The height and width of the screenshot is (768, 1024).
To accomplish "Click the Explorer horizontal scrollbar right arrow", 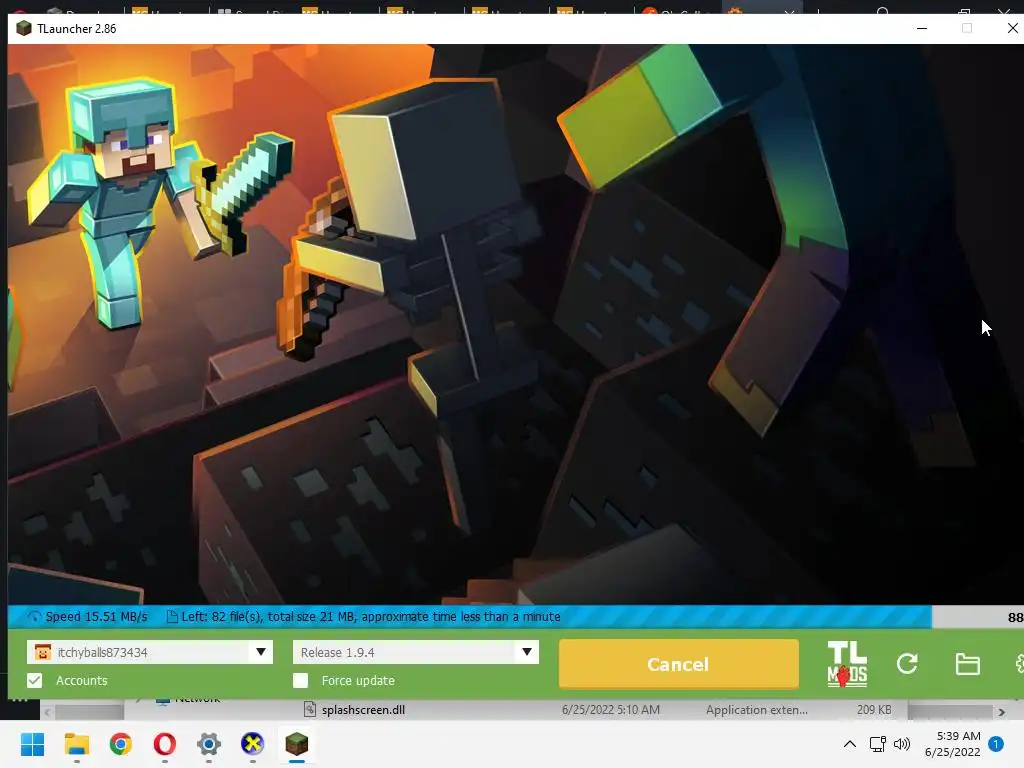I will tap(1001, 712).
